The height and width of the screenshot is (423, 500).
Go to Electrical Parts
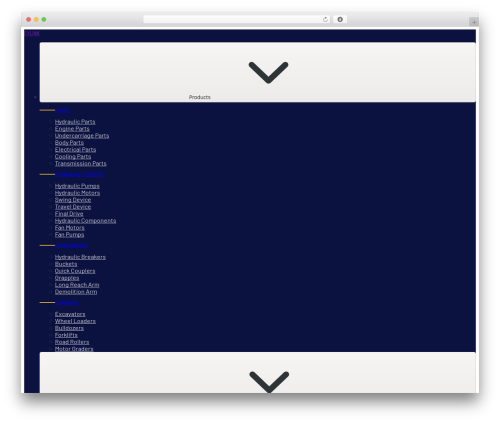click(75, 150)
